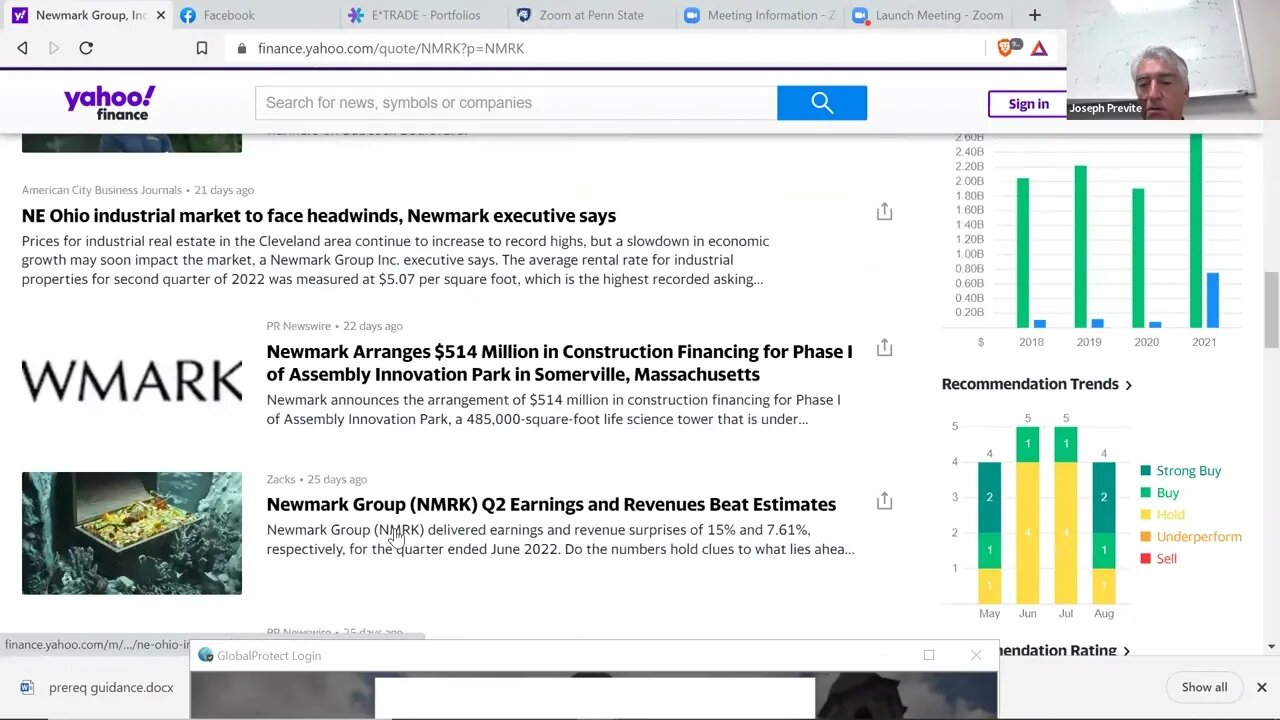Close the GlobalProtect Login window
The width and height of the screenshot is (1280, 720).
(x=976, y=655)
